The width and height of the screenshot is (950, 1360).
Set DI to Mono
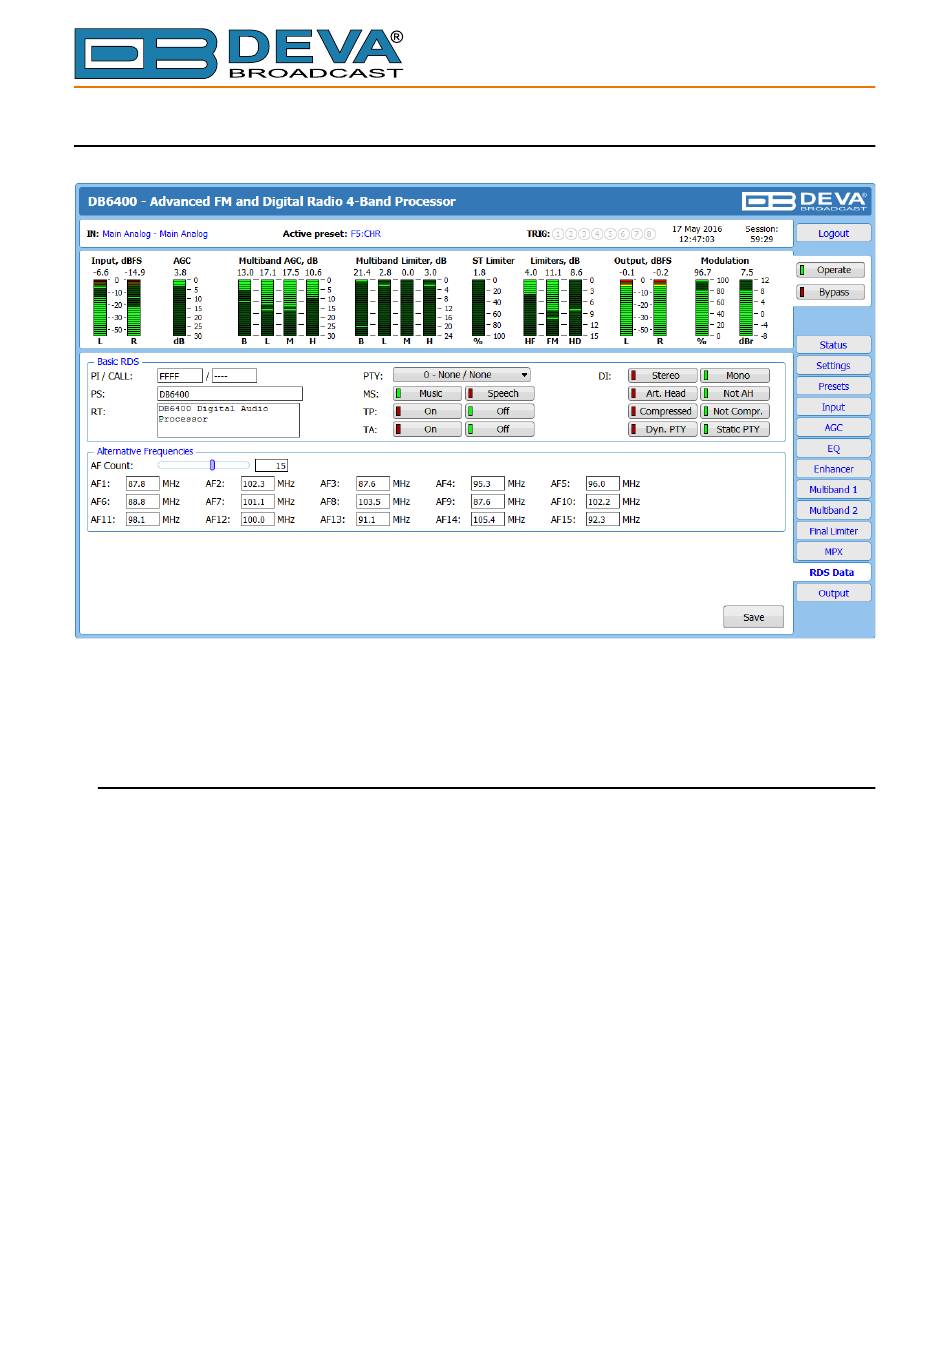coord(735,376)
